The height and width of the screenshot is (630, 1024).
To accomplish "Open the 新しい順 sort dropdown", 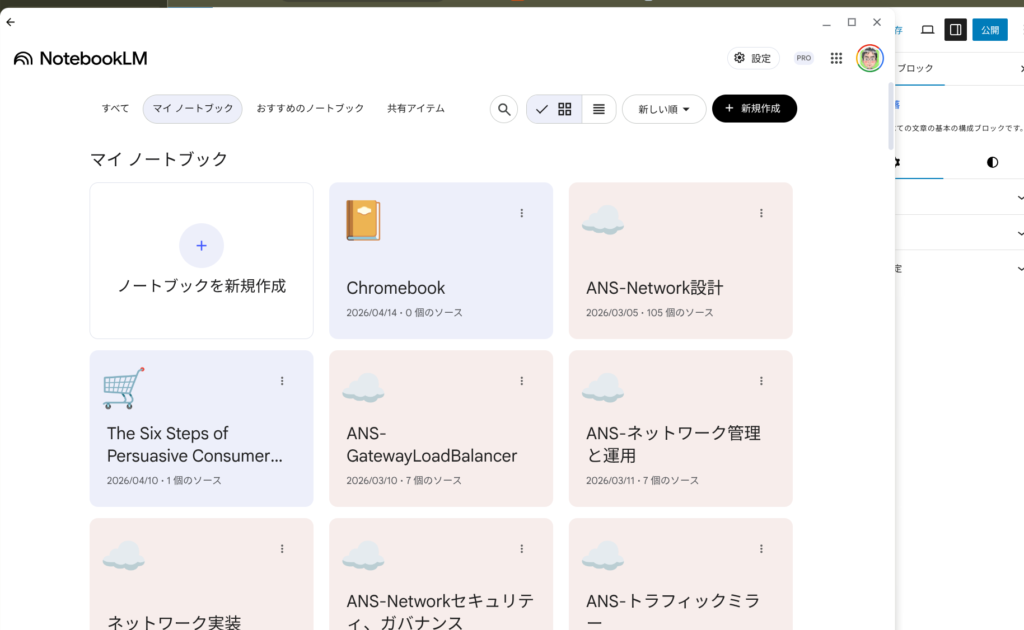I will [664, 109].
